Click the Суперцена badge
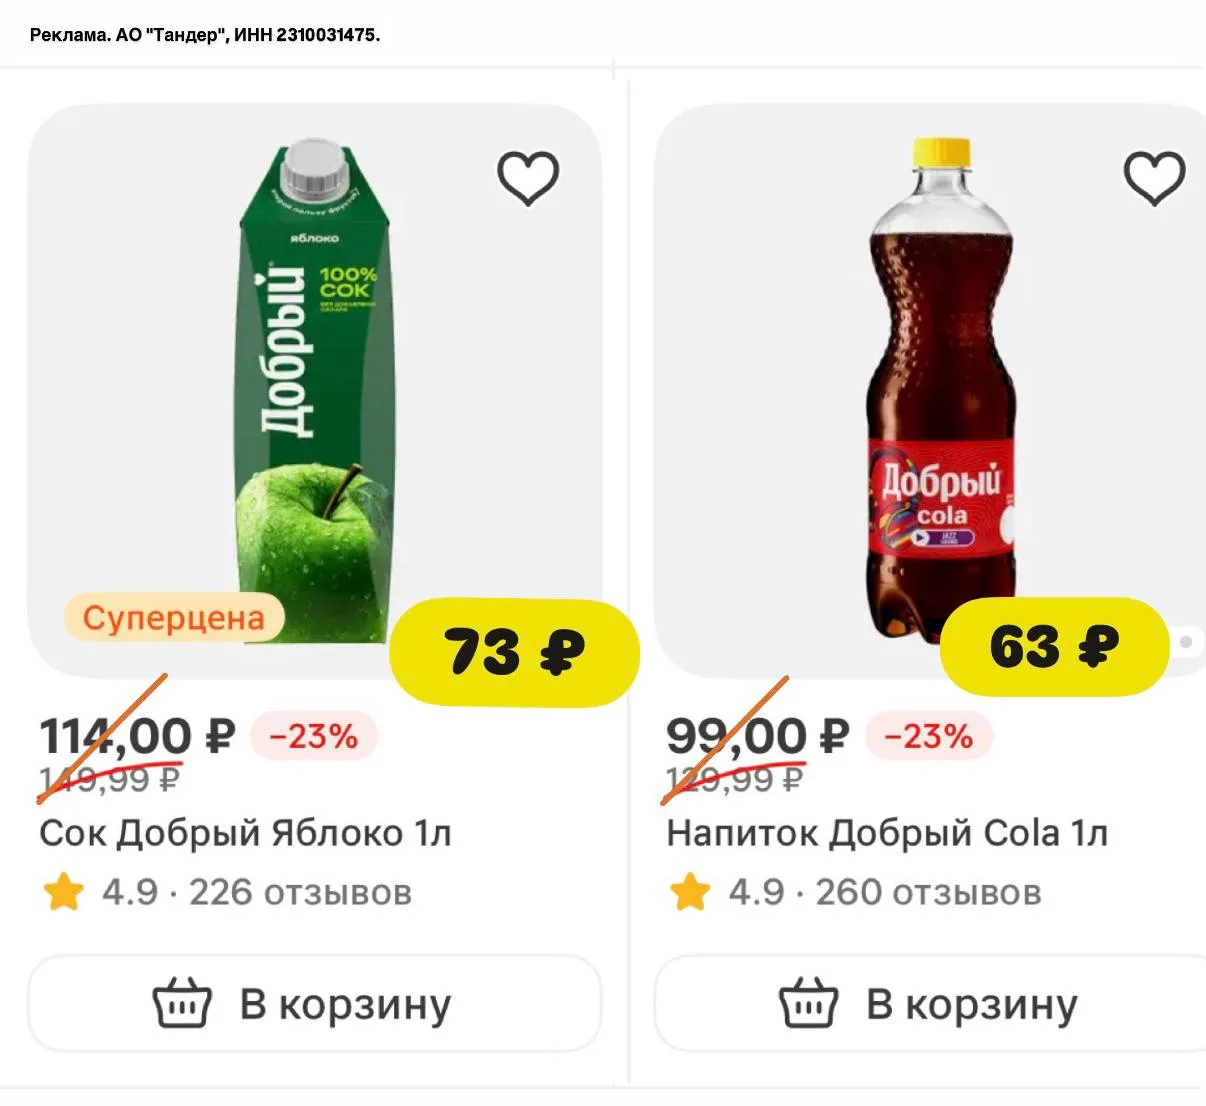1206x1106 pixels. [173, 618]
